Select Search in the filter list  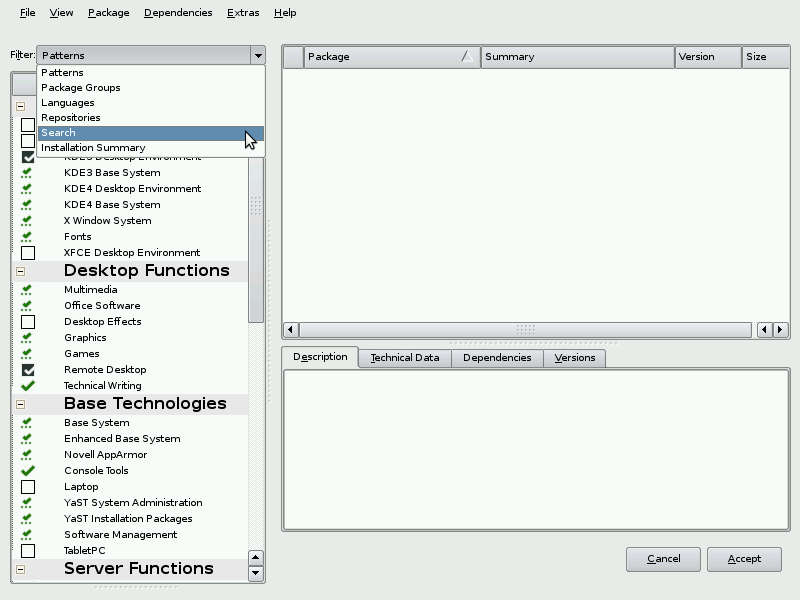coord(151,133)
